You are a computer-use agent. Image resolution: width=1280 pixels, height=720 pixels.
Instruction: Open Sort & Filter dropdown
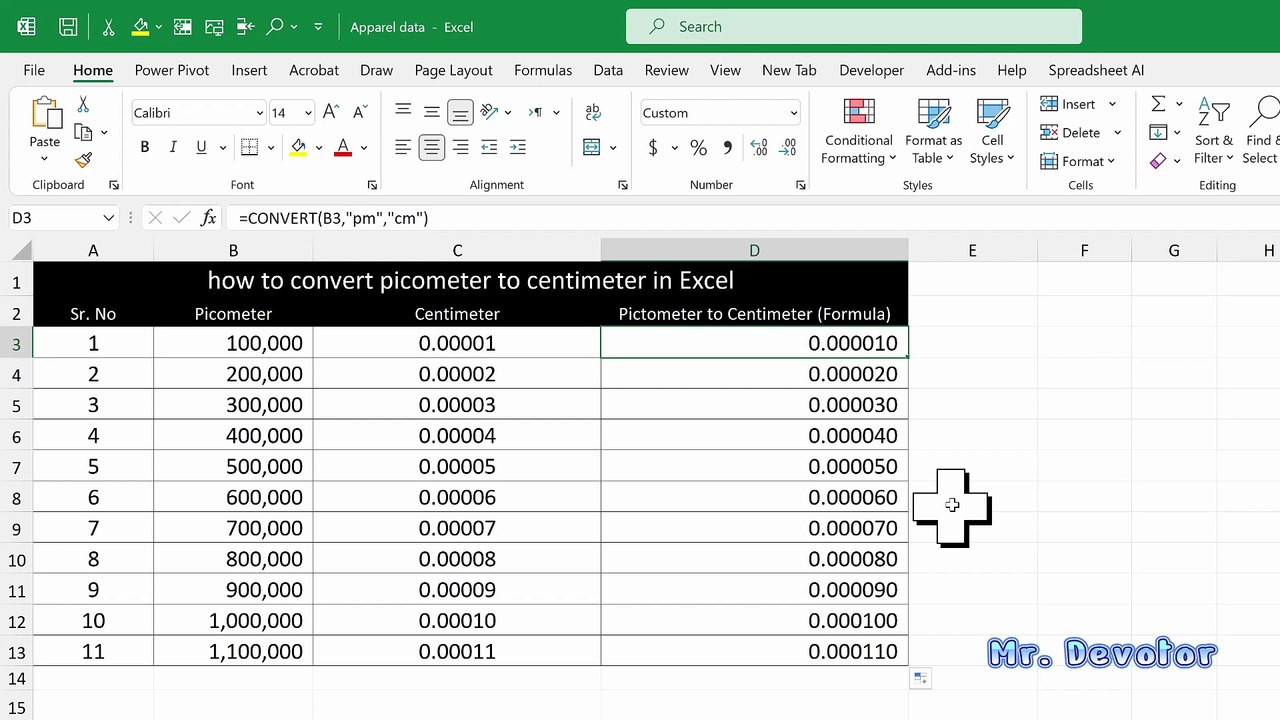point(1213,131)
